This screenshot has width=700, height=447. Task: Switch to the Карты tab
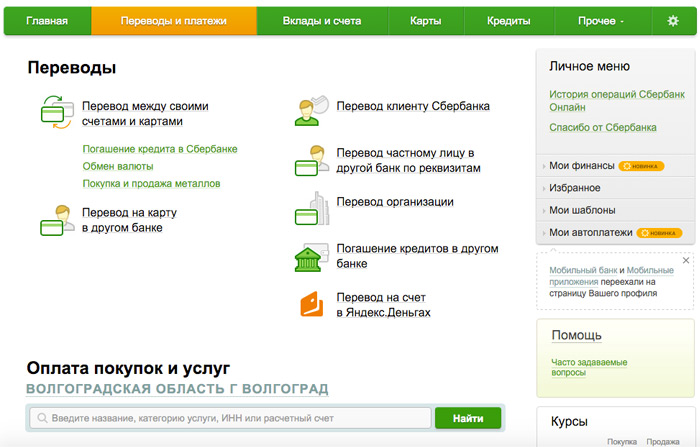[425, 21]
